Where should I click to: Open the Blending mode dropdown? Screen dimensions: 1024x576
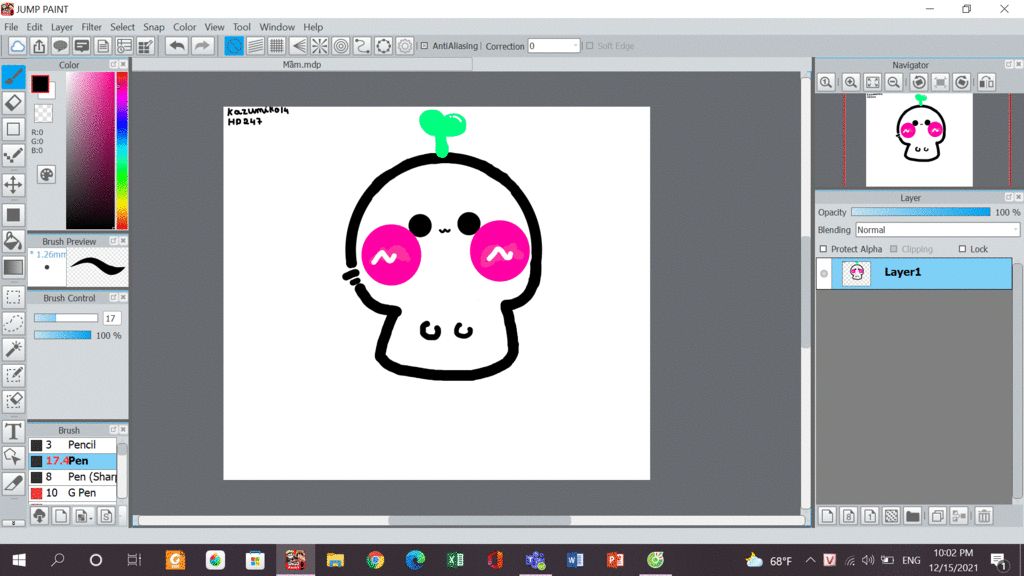[937, 230]
